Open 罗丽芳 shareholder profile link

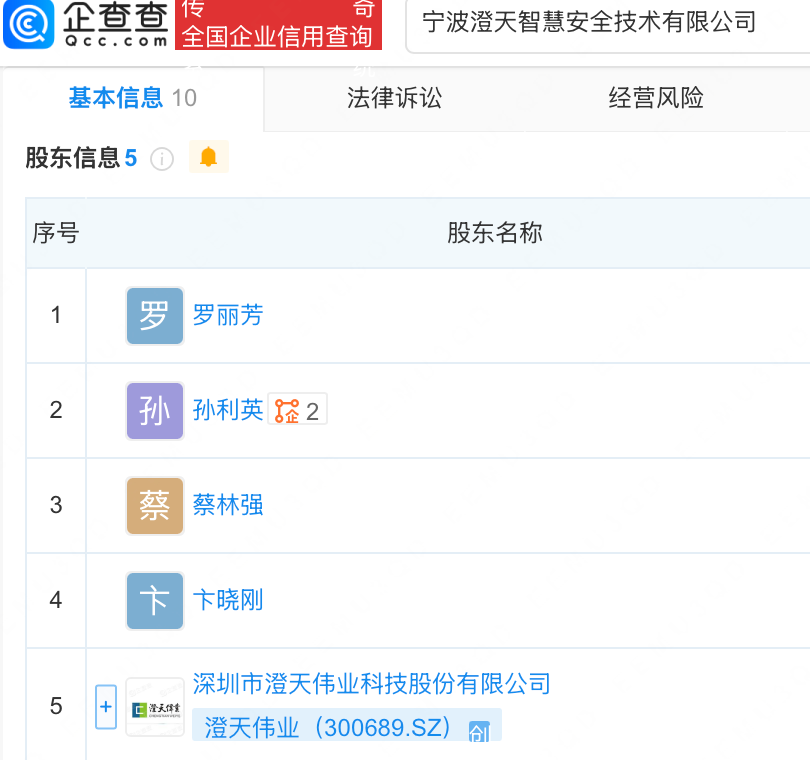tap(228, 315)
